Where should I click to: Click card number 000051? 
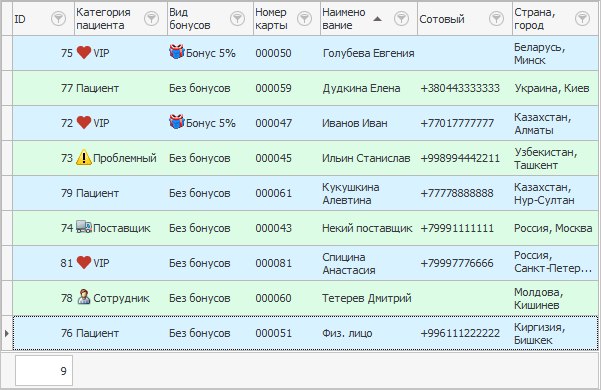click(273, 333)
